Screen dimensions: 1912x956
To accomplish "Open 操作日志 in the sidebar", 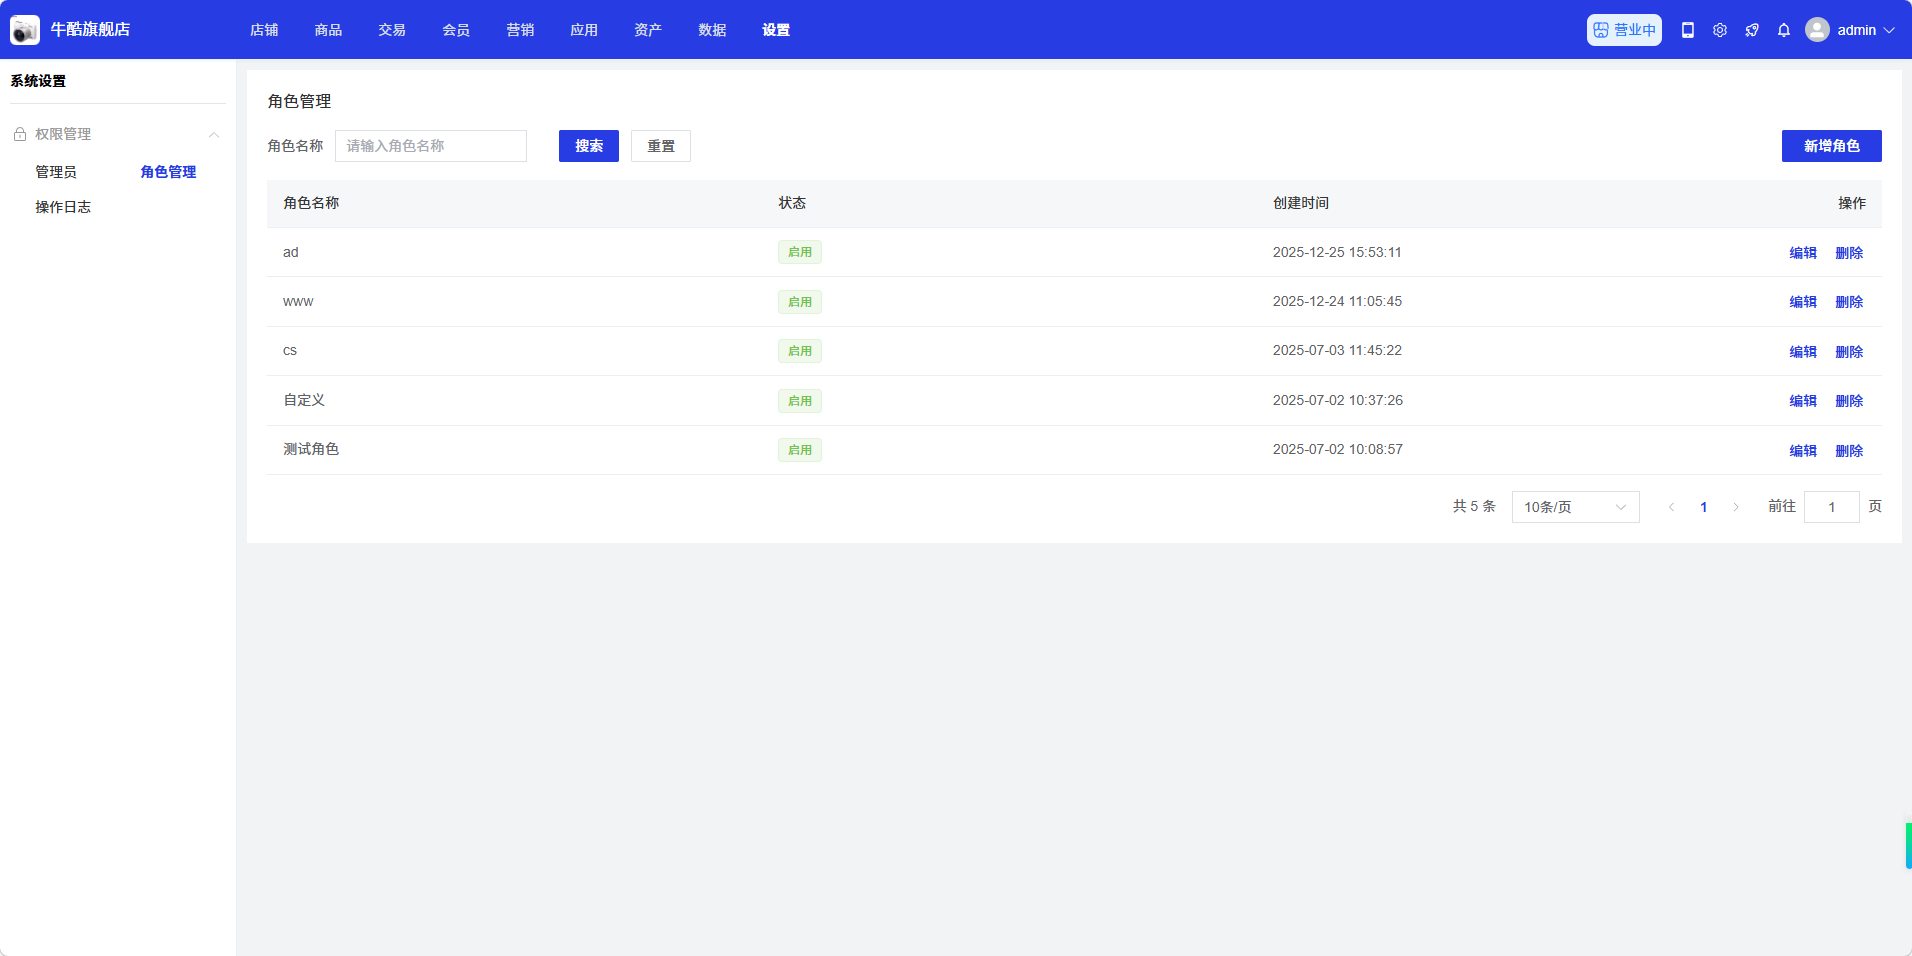I will click(x=63, y=207).
